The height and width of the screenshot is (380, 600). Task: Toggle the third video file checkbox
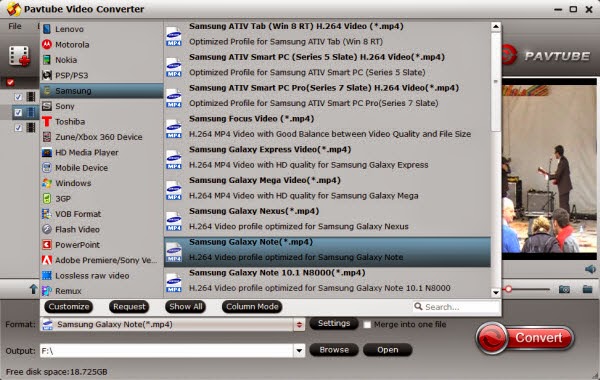(18, 128)
